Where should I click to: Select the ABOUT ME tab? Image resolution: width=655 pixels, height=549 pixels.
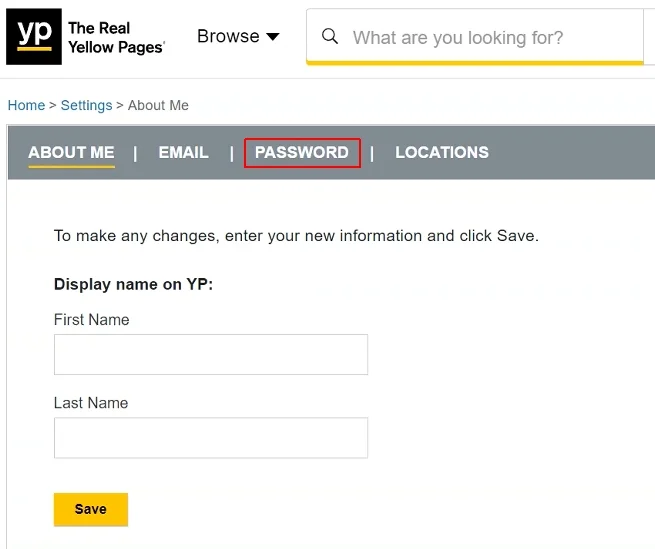click(x=71, y=153)
